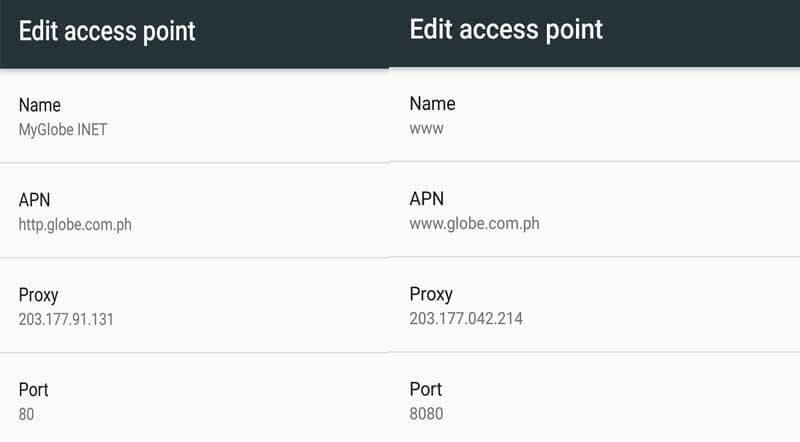Select the APN label above http.globe.com.ph
800x442 pixels.
click(34, 200)
